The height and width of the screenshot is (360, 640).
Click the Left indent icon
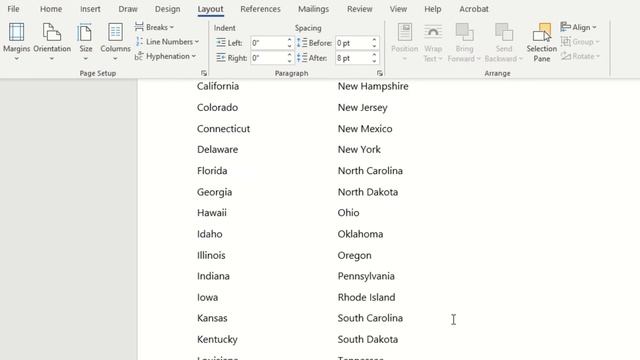coord(220,42)
